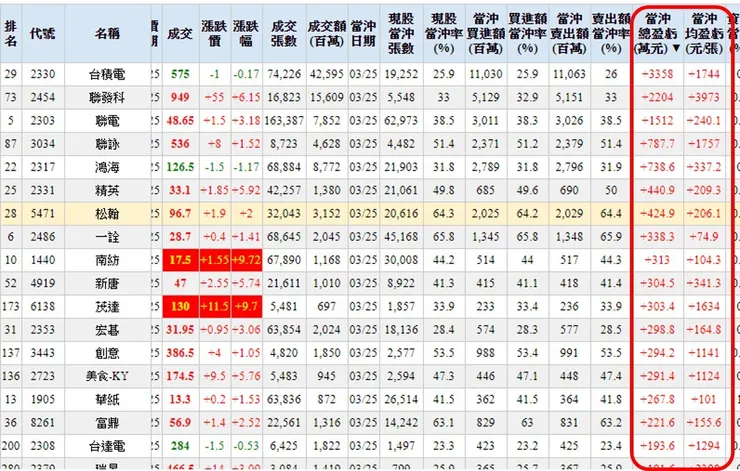Click the 成交張數 column header
Screen dimensions: 740x471
[284, 34]
